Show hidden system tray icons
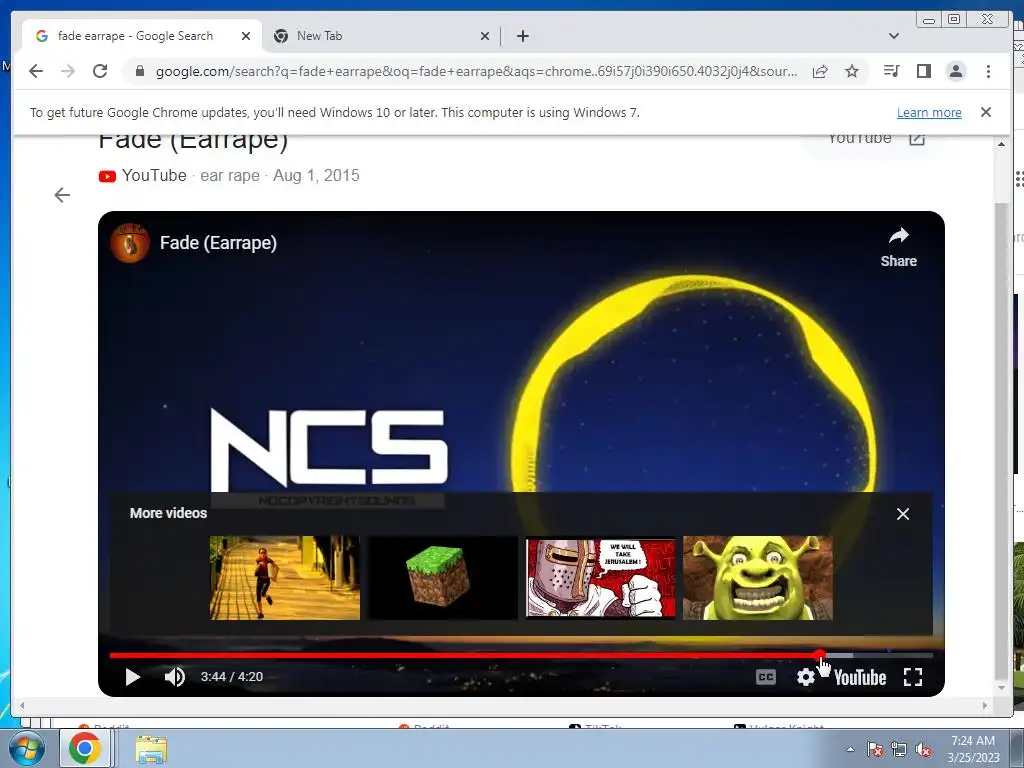 (850, 749)
